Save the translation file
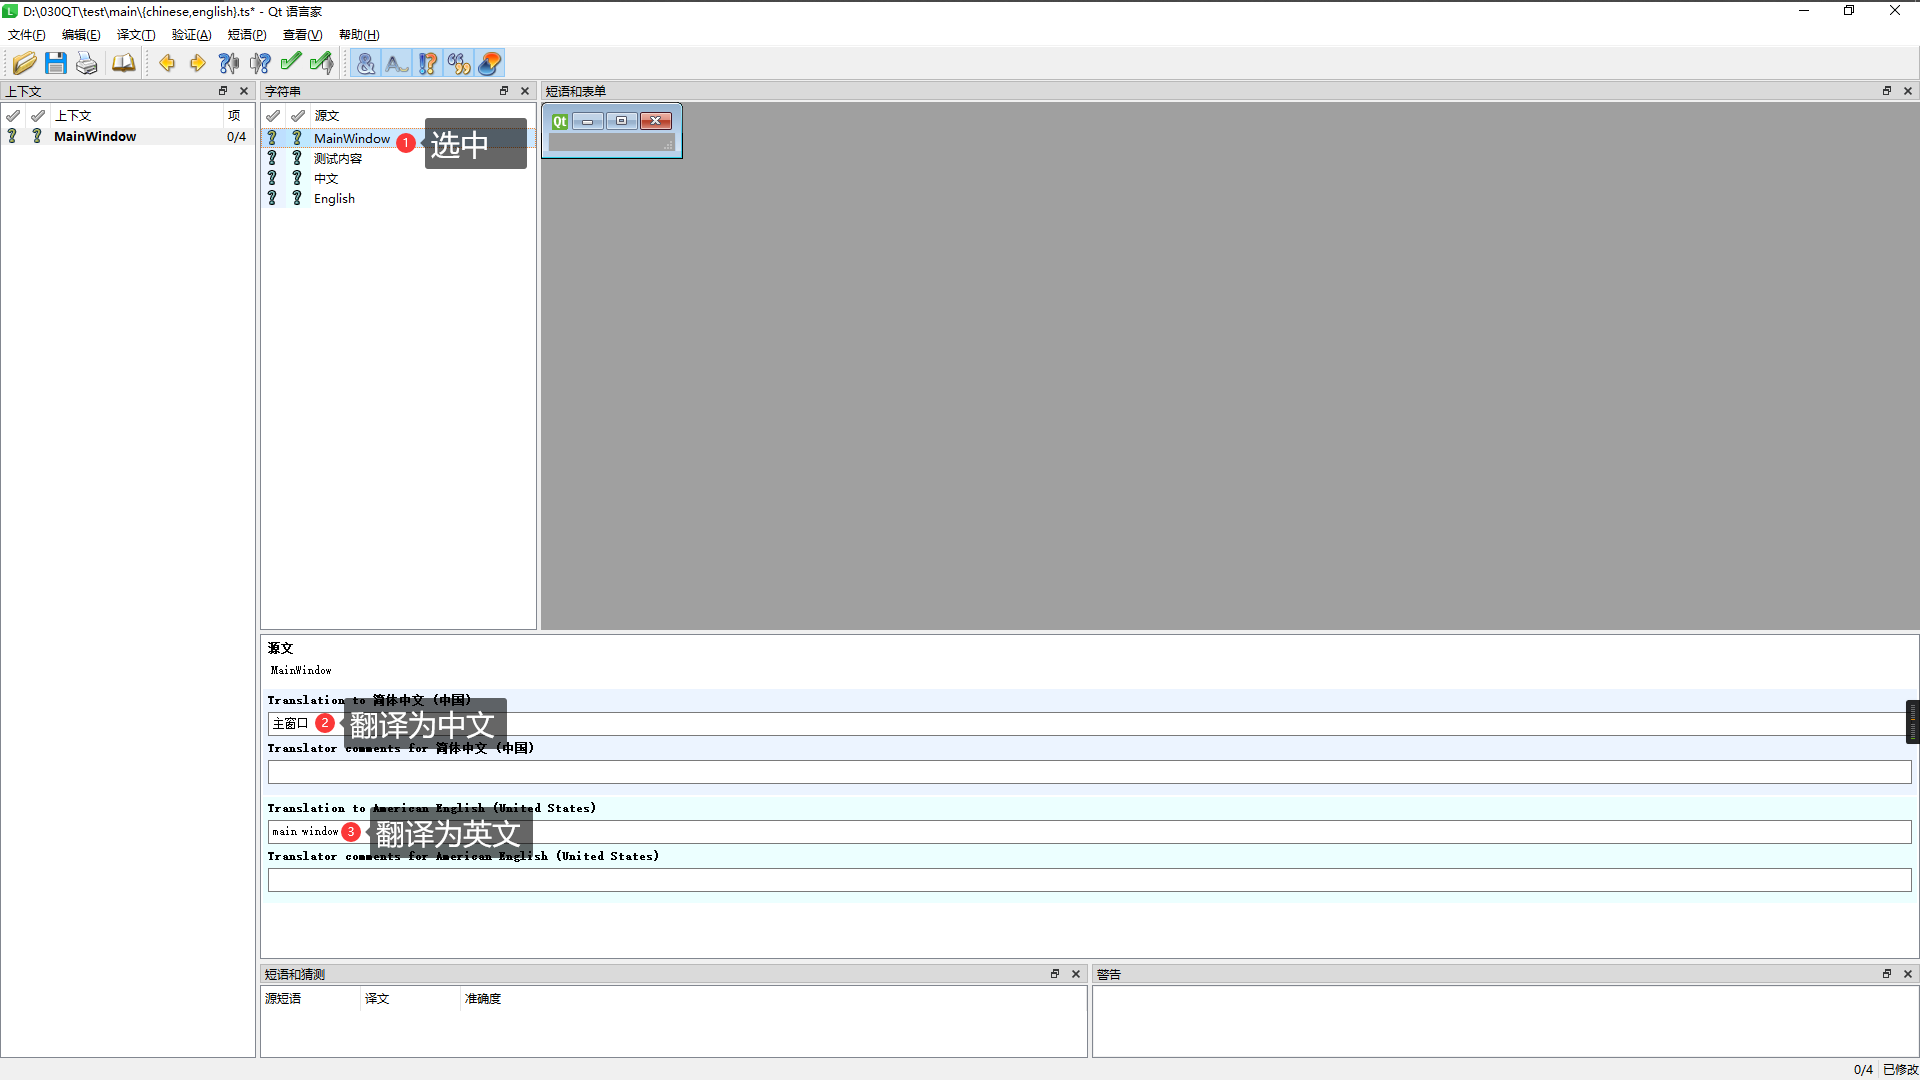The height and width of the screenshot is (1080, 1920). click(56, 64)
